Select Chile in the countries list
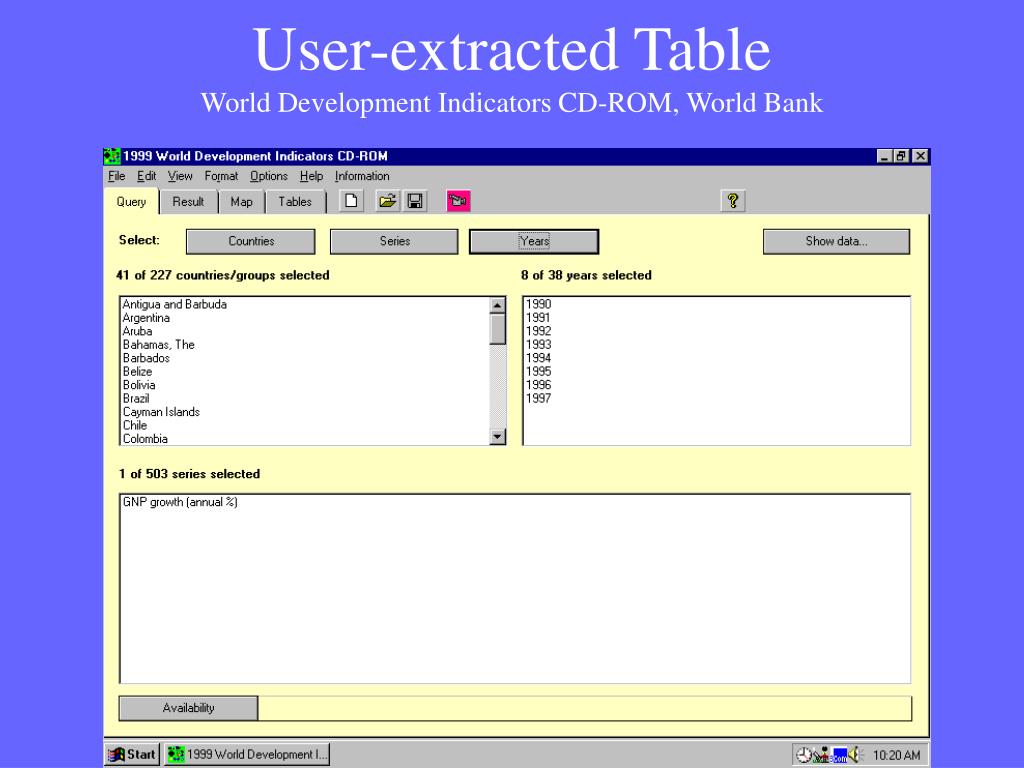Viewport: 1024px width, 768px height. (x=135, y=425)
